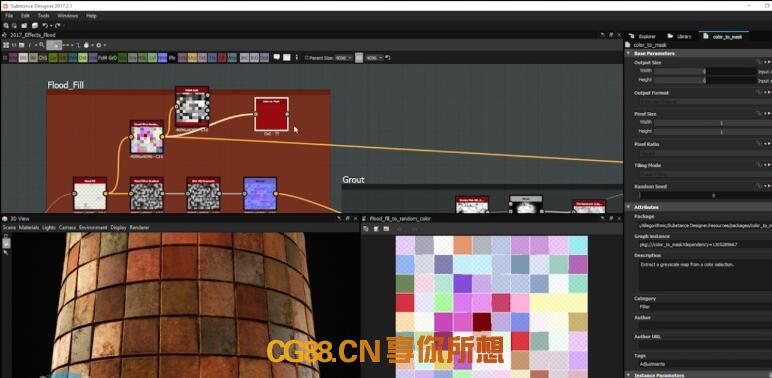Switch to the Explorer tab
This screenshot has width=772, height=378.
[642, 36]
